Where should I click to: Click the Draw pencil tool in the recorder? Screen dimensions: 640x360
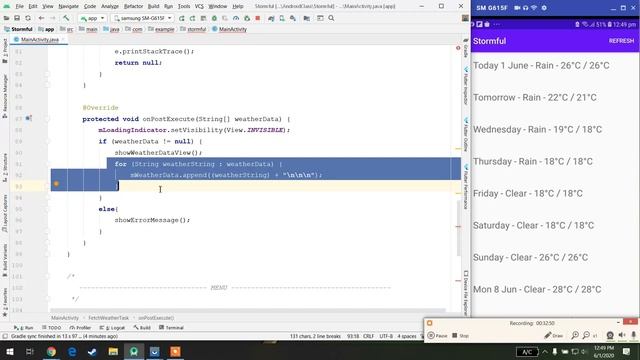553,336
